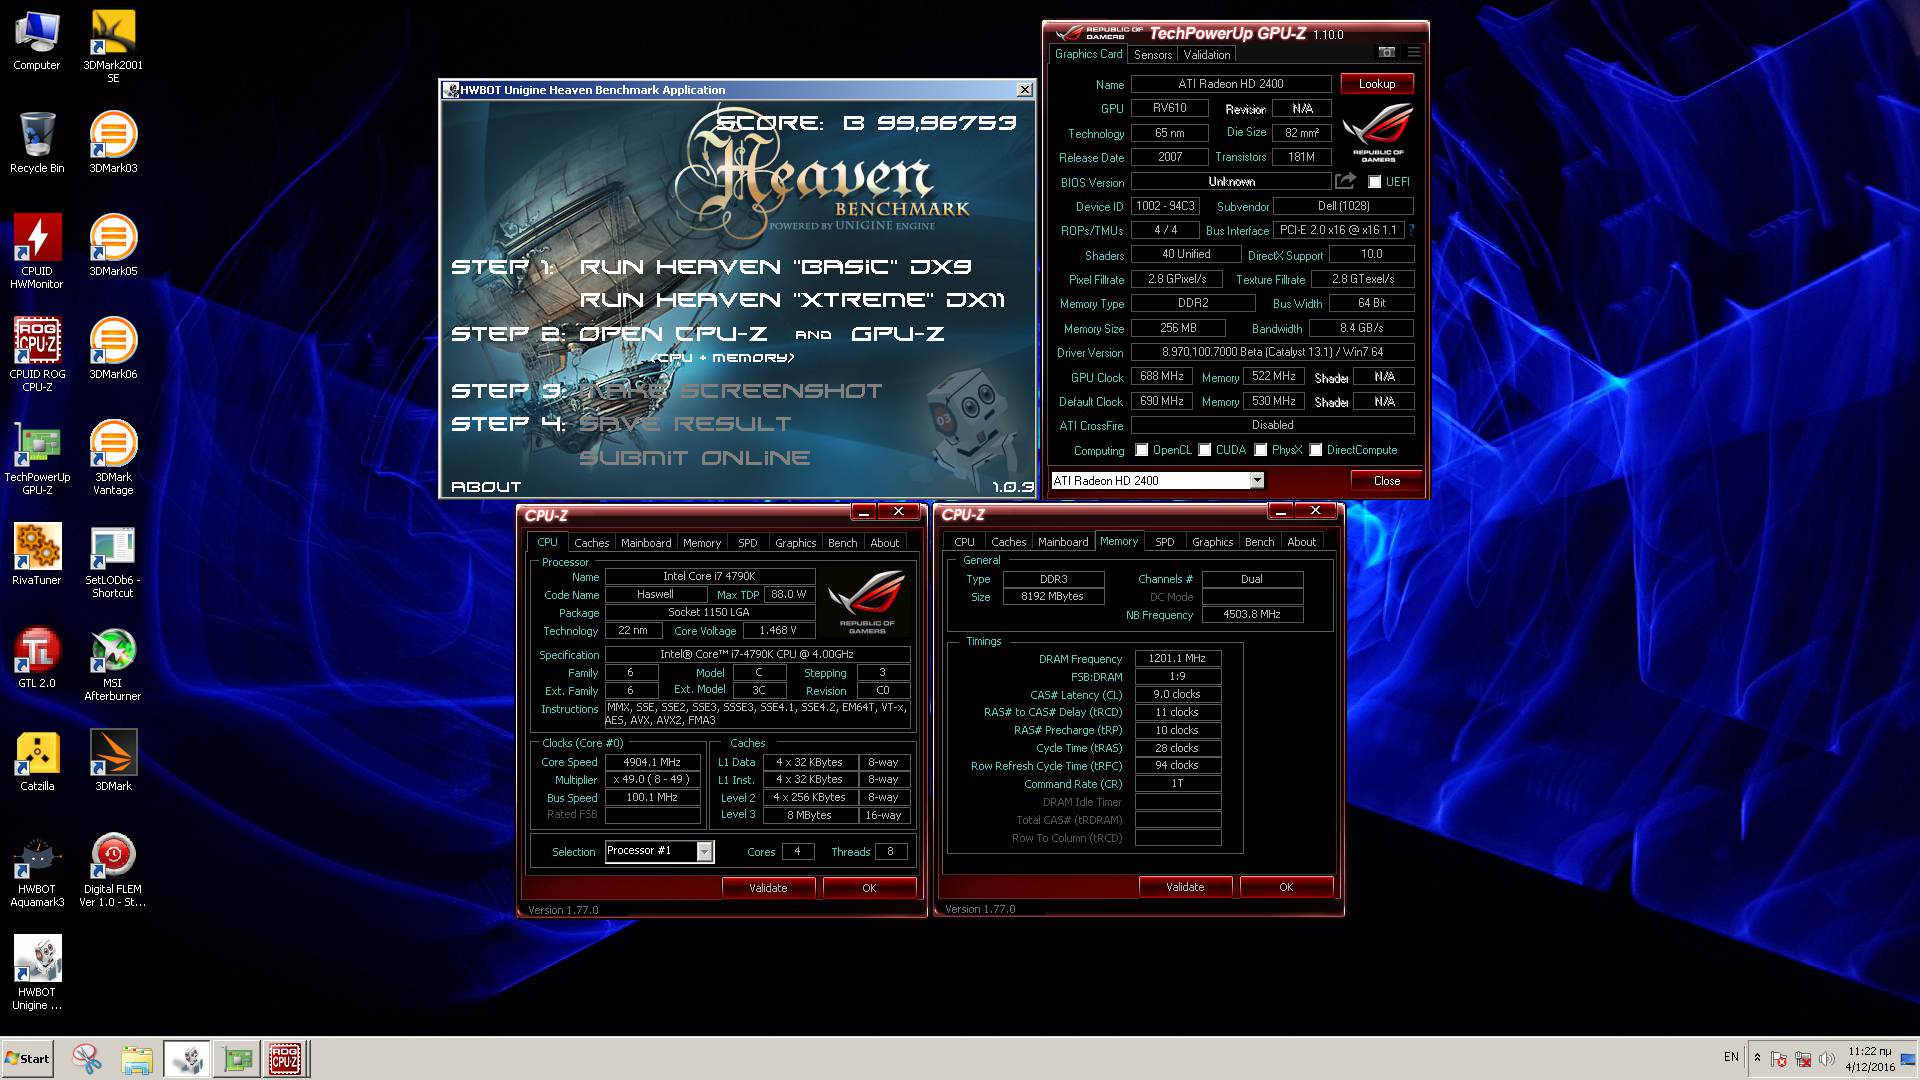1920x1080 pixels.
Task: Launch 3DMark05 desktop shortcut
Action: [113, 246]
